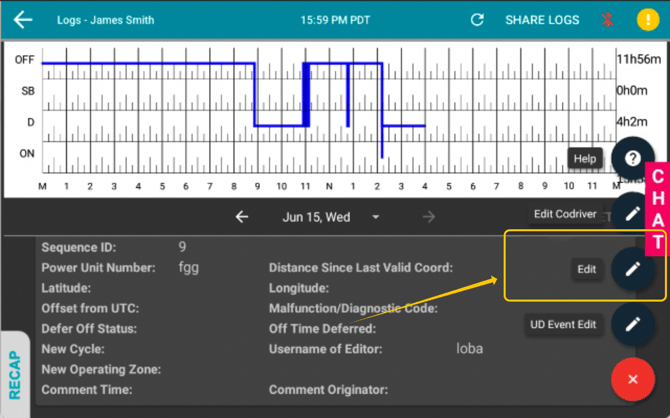Select the SB row label on graph
The height and width of the screenshot is (418, 670).
coord(28,91)
